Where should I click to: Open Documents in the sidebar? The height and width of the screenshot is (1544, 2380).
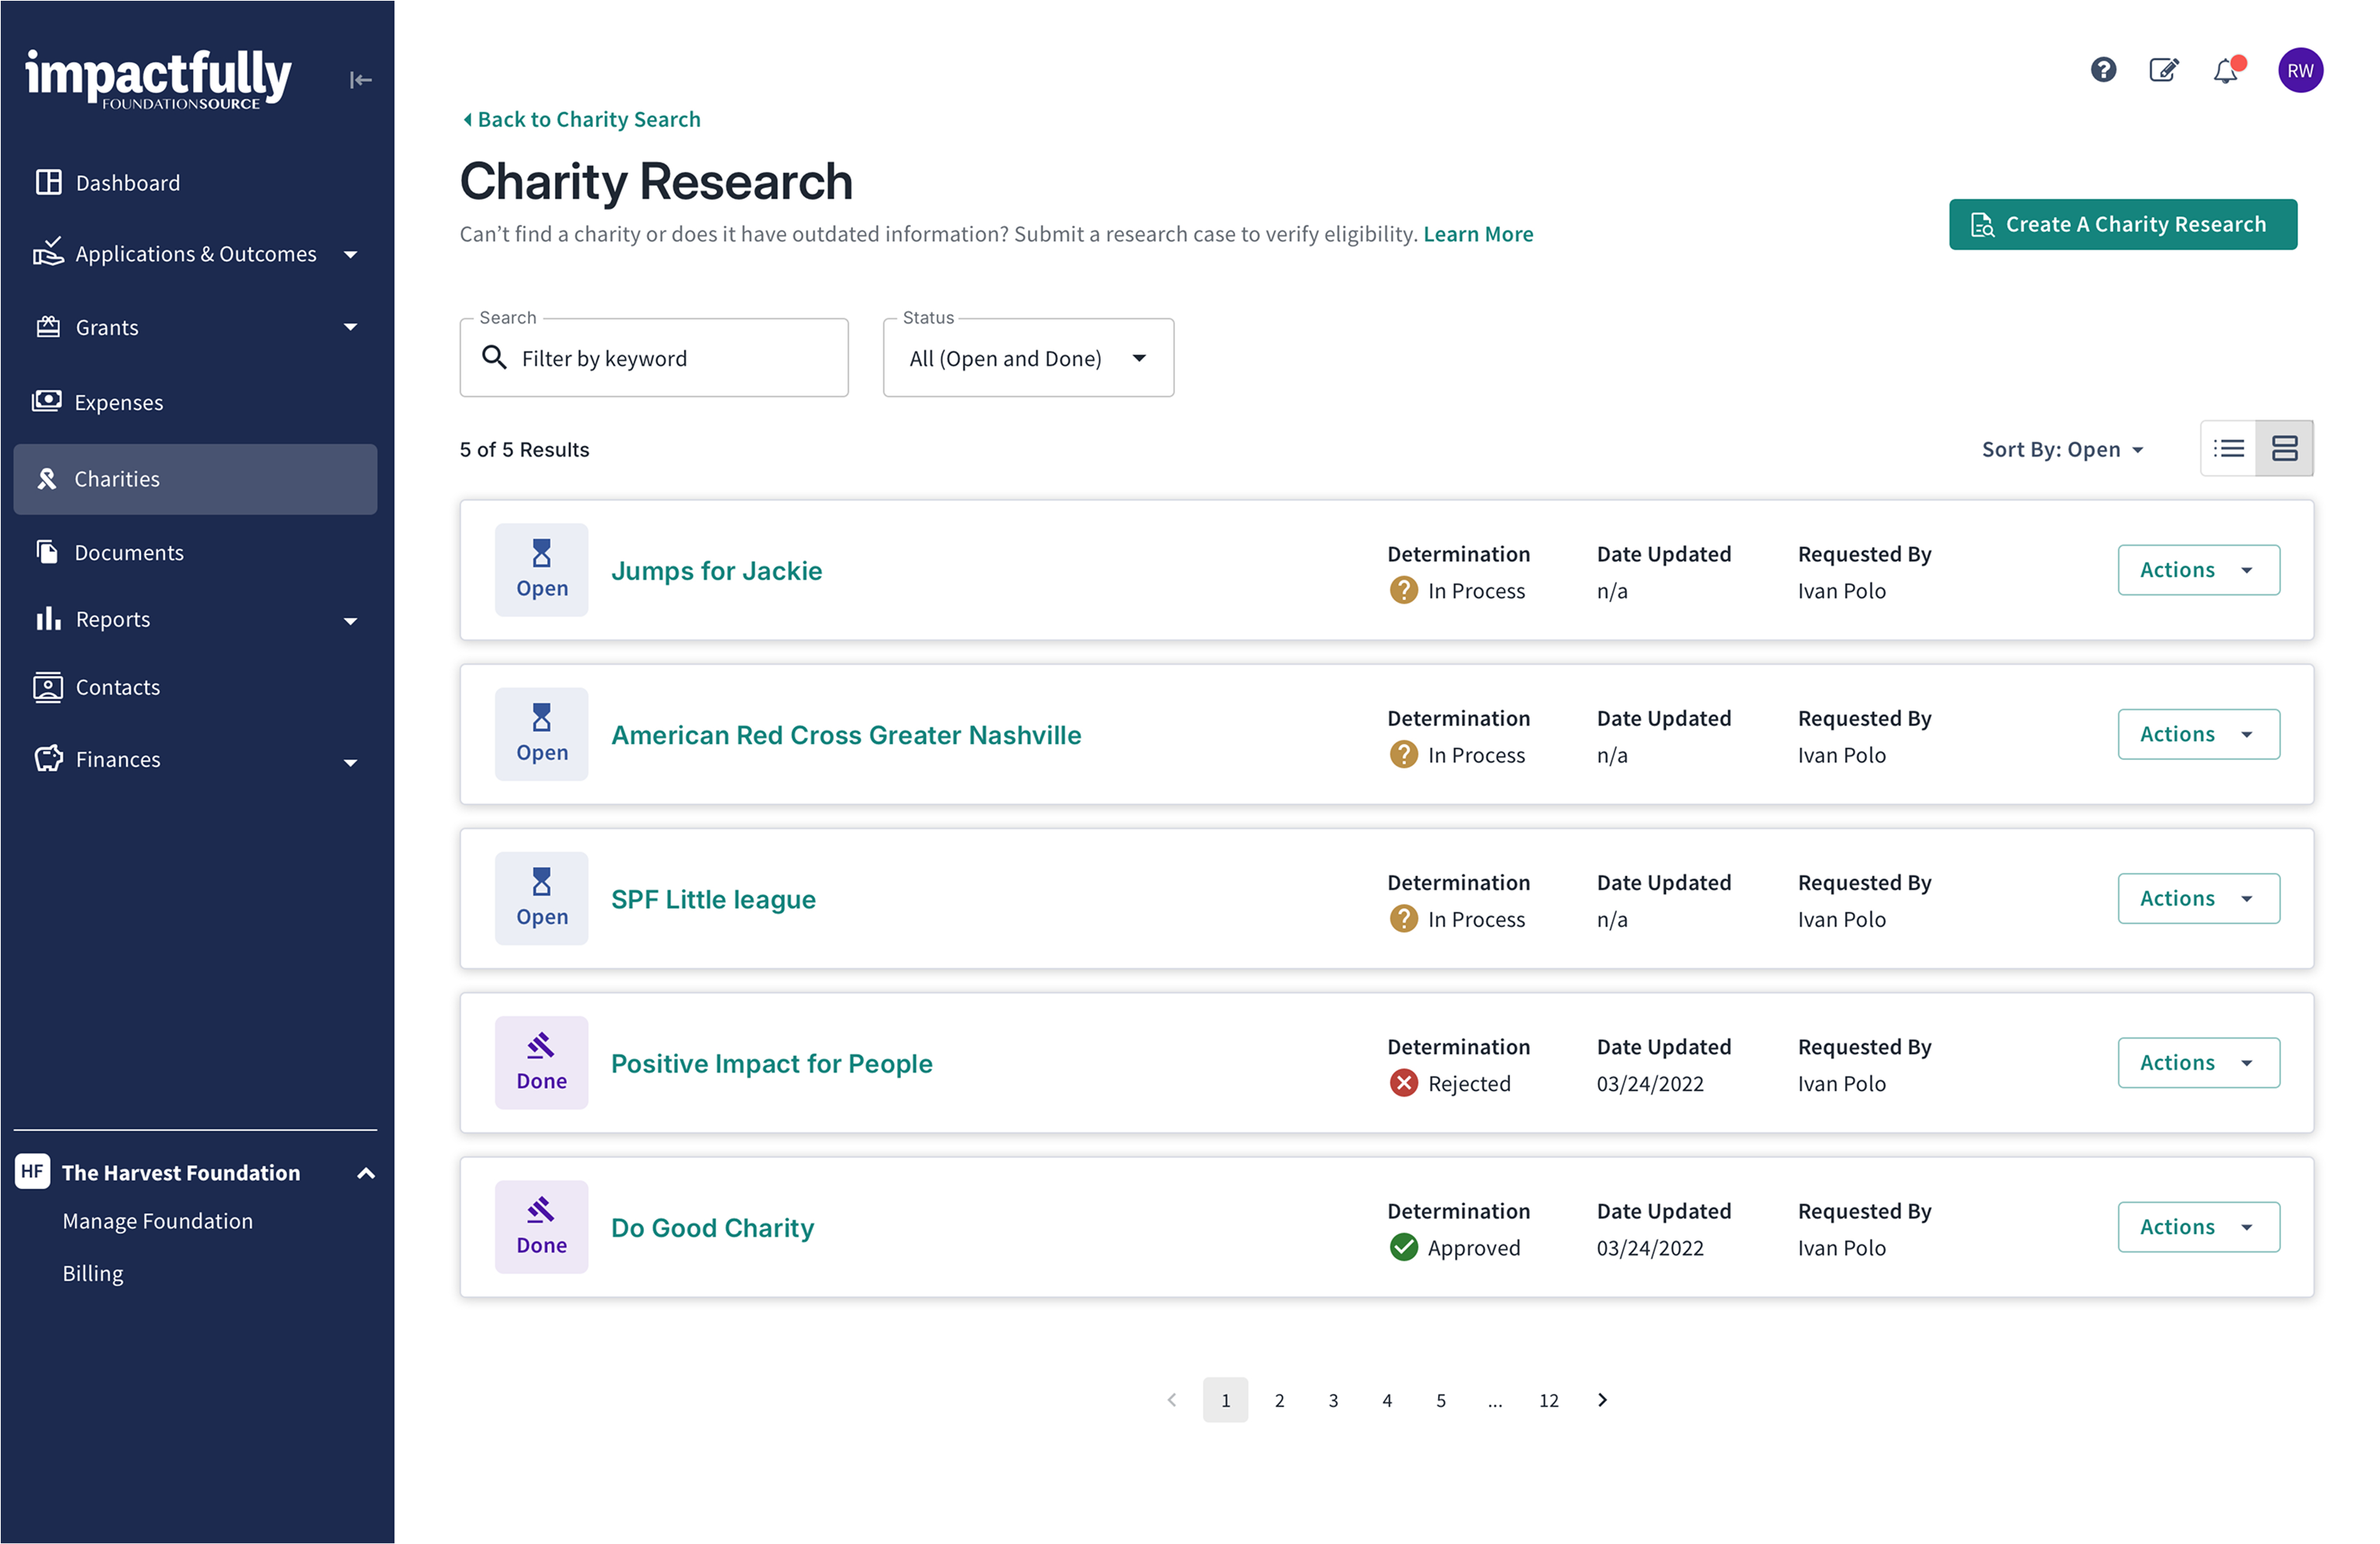tap(129, 553)
